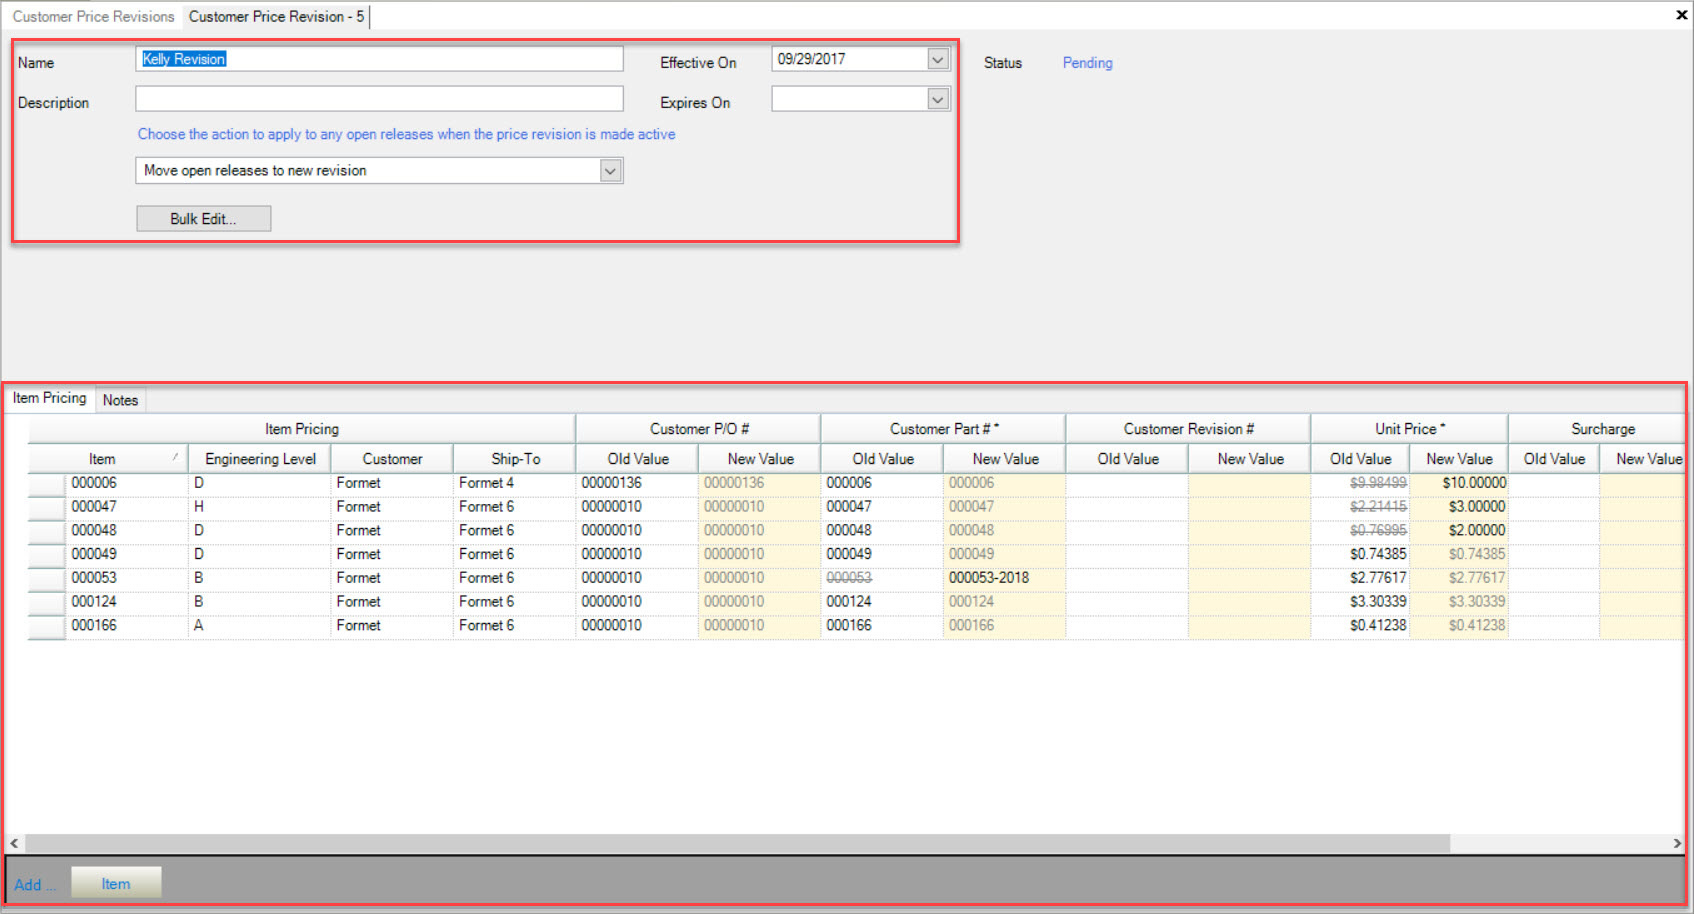This screenshot has height=914, width=1694.
Task: Click the Add... link
Action: pos(34,885)
